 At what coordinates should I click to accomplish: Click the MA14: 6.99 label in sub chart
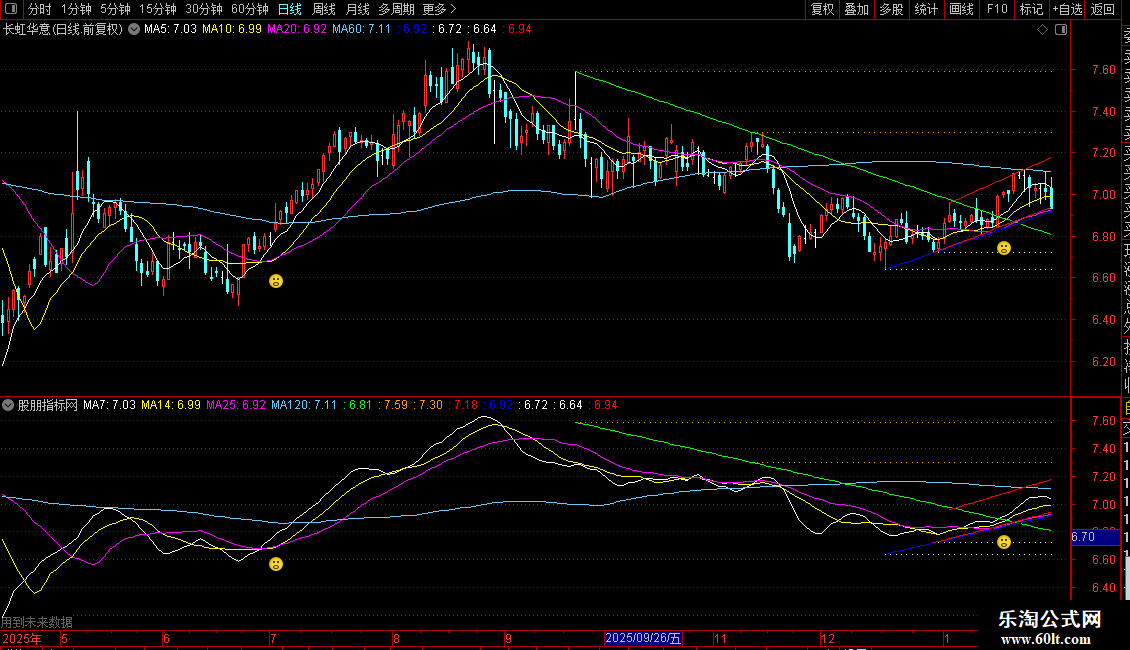[171, 405]
